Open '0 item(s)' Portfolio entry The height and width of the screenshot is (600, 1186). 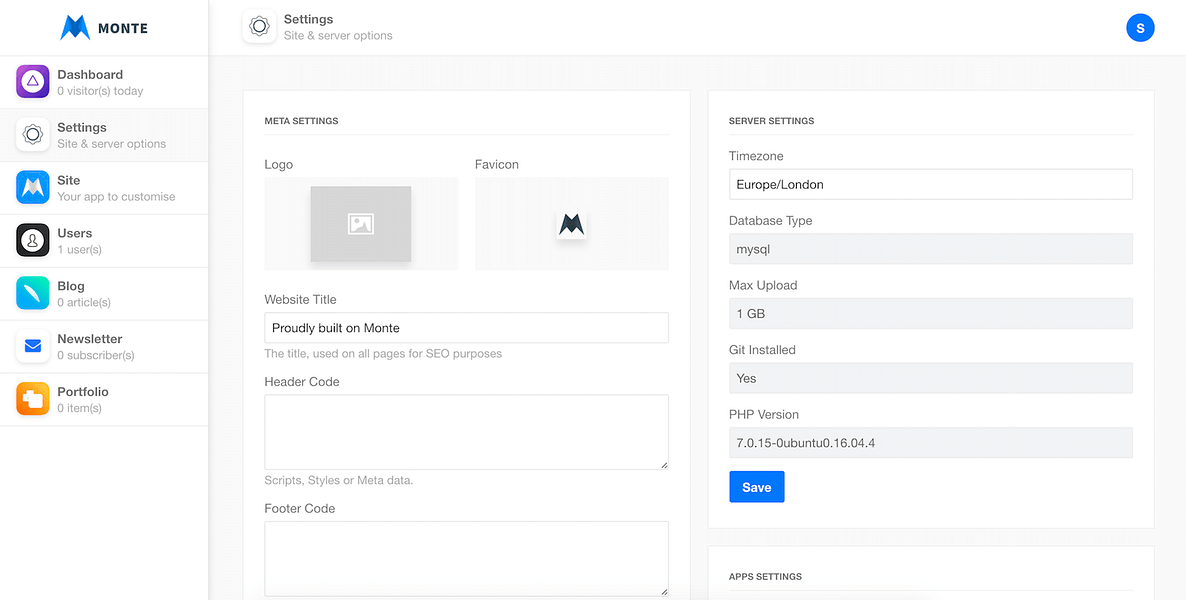104,399
